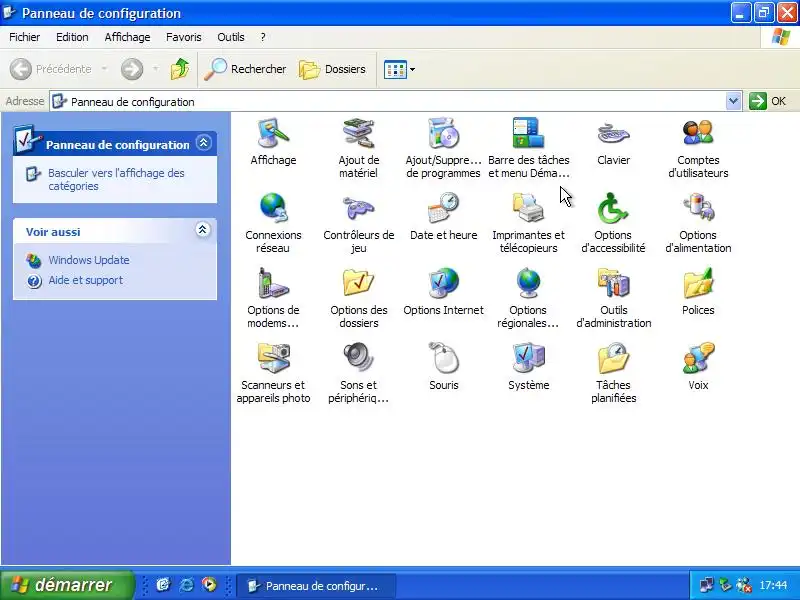The image size is (800, 600).
Task: Click the network connection tray icon
Action: pyautogui.click(x=707, y=585)
